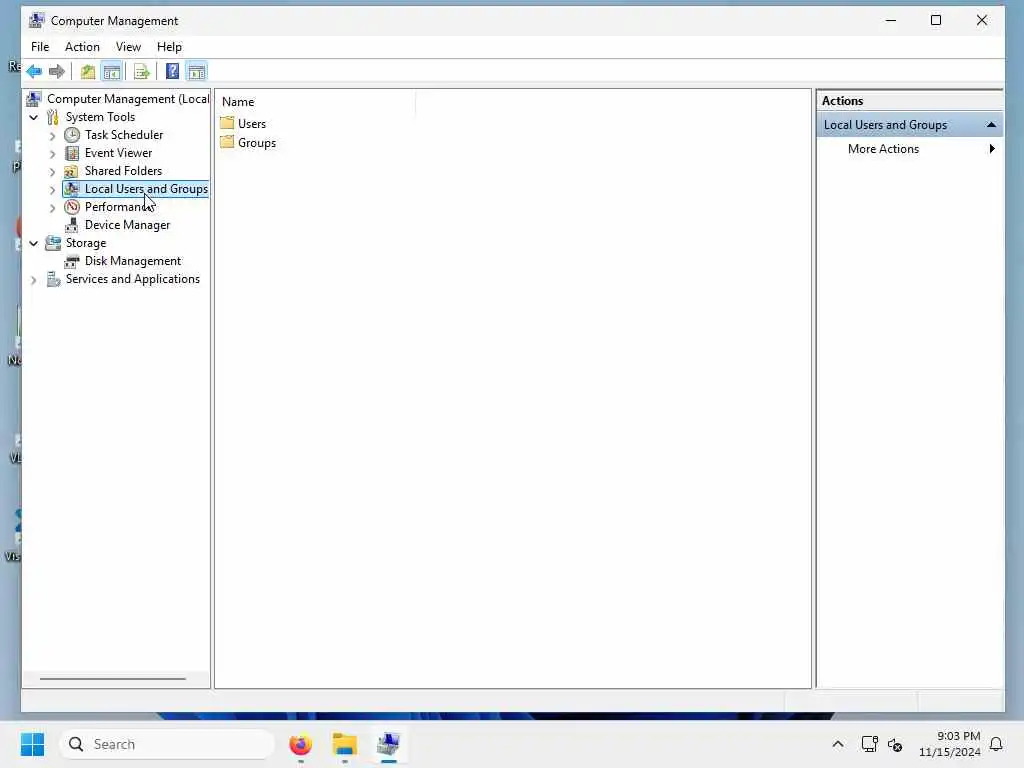Click More Actions in Actions pane
Screen dimensions: 1024x768
pyautogui.click(x=883, y=149)
